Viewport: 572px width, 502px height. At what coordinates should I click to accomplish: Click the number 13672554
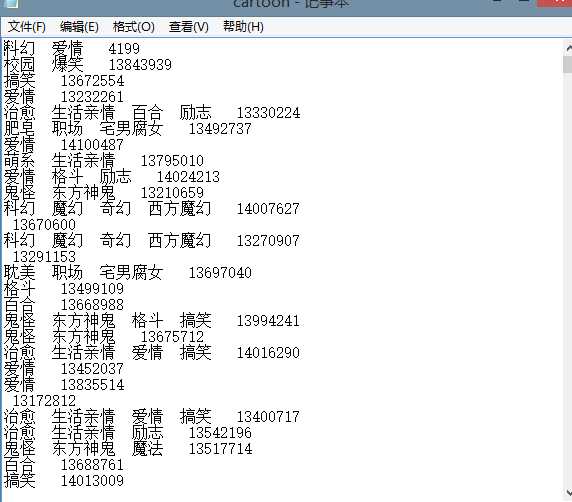(x=92, y=81)
